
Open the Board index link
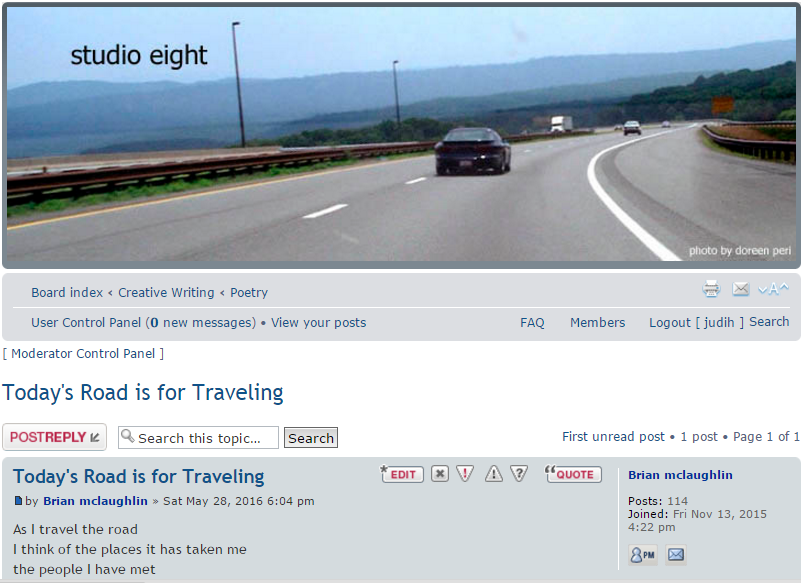click(67, 293)
